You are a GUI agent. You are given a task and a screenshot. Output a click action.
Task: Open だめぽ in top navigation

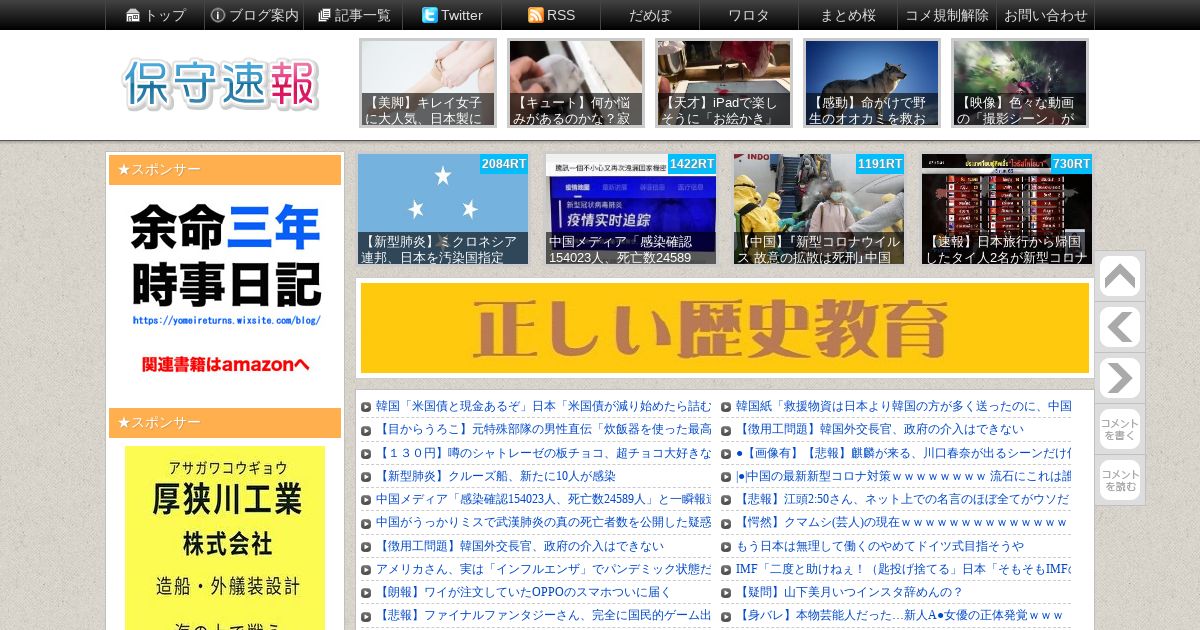[650, 15]
